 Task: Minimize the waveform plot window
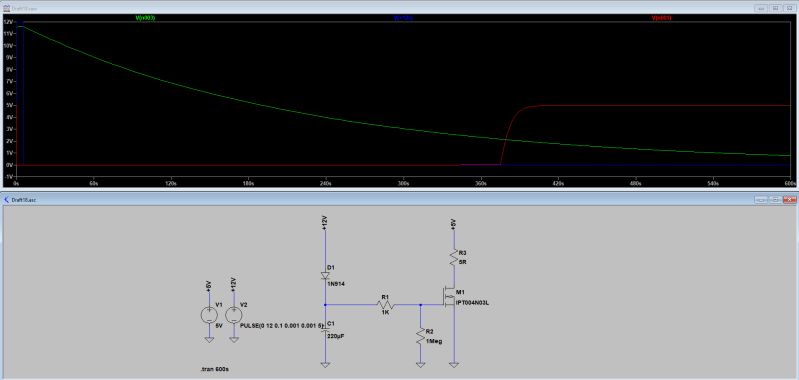pos(761,9)
